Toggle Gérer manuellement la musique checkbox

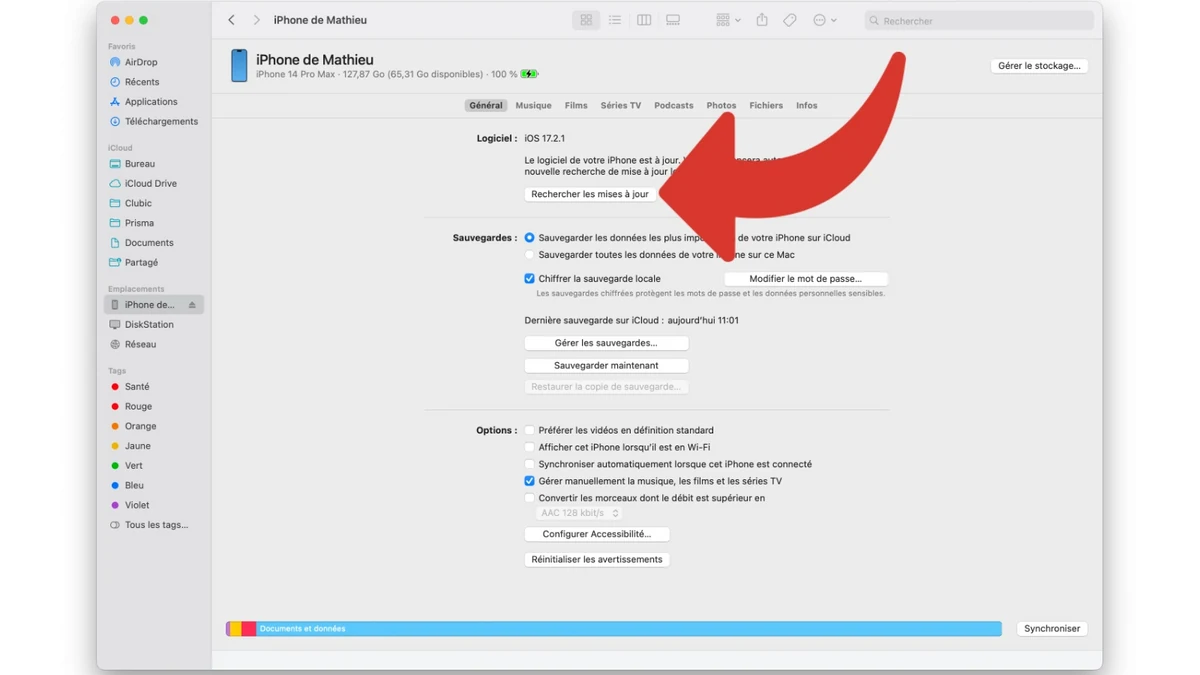tap(530, 481)
